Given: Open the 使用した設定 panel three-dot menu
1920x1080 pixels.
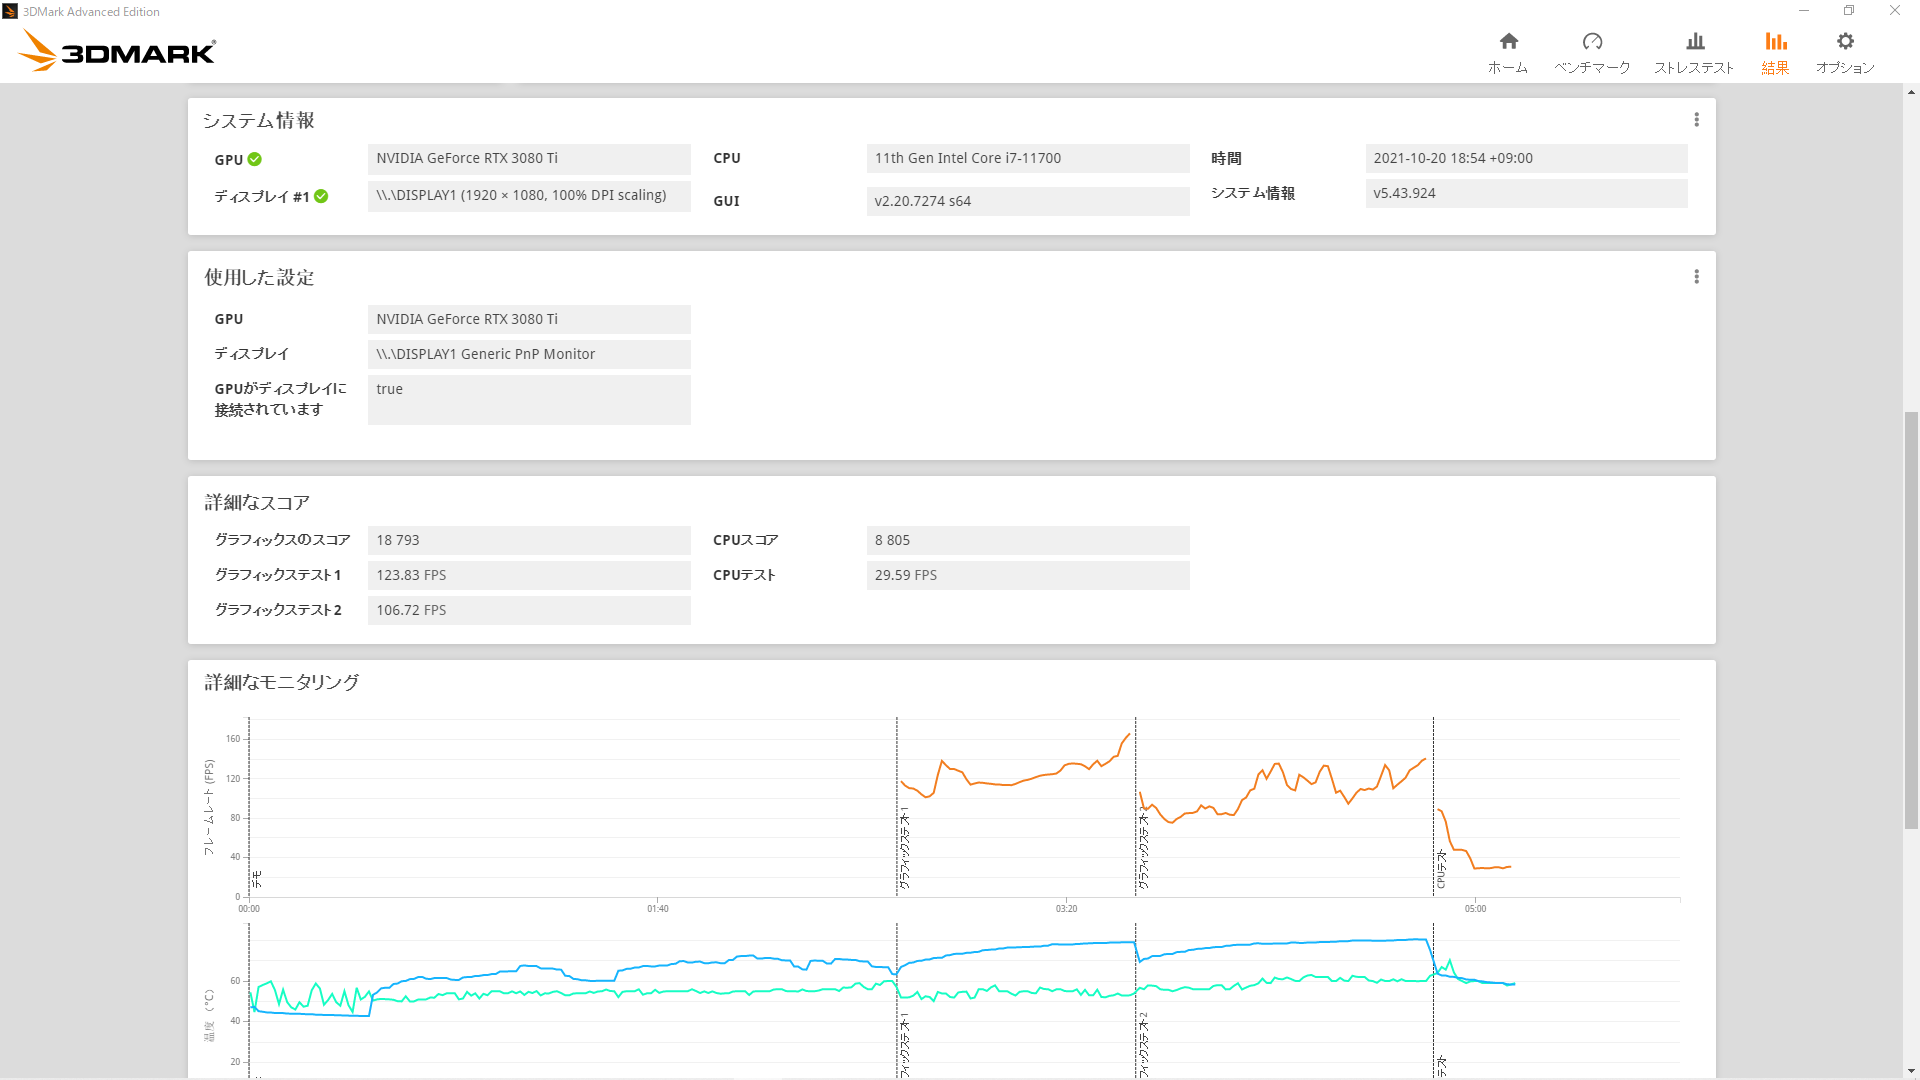Looking at the screenshot, I should (1696, 277).
